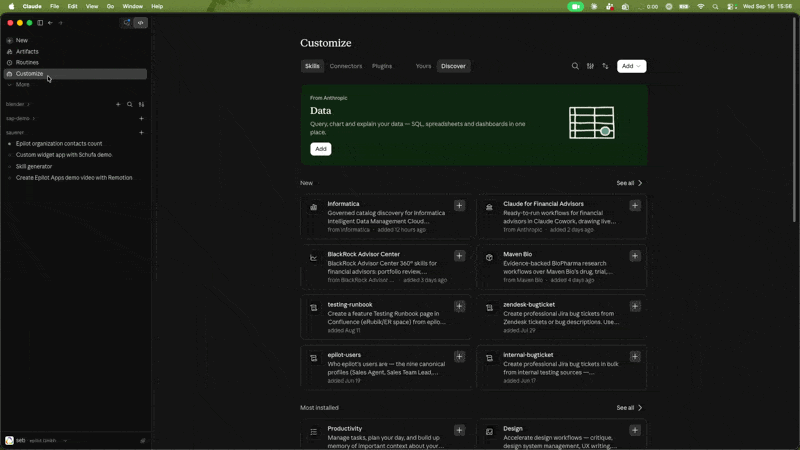Screen dimensions: 800x450
Task: Show the Discover filter
Action: tap(453, 66)
